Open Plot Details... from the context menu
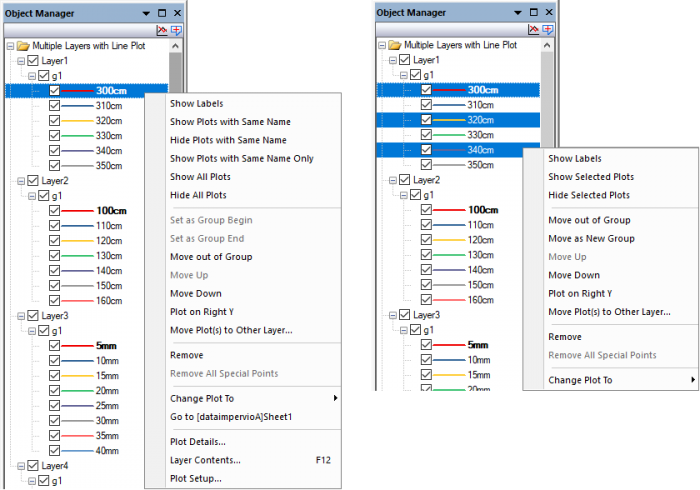700x490 pixels. [x=197, y=441]
